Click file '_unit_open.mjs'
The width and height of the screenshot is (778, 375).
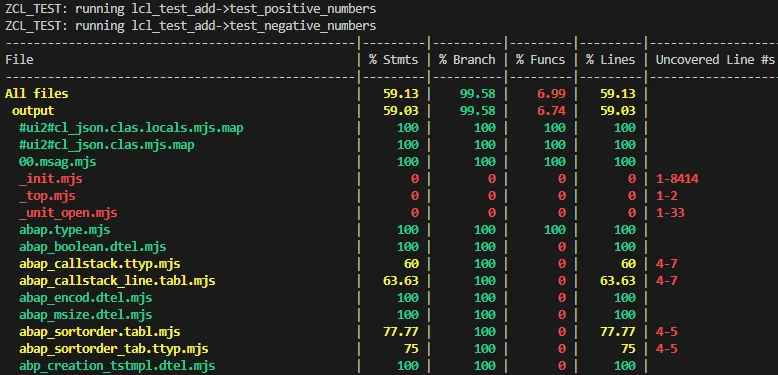pos(68,213)
